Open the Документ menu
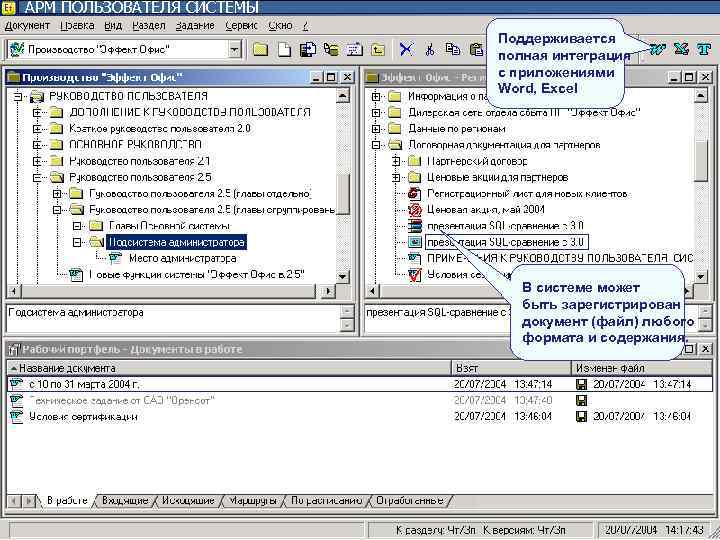The width and height of the screenshot is (720, 540). [27, 26]
